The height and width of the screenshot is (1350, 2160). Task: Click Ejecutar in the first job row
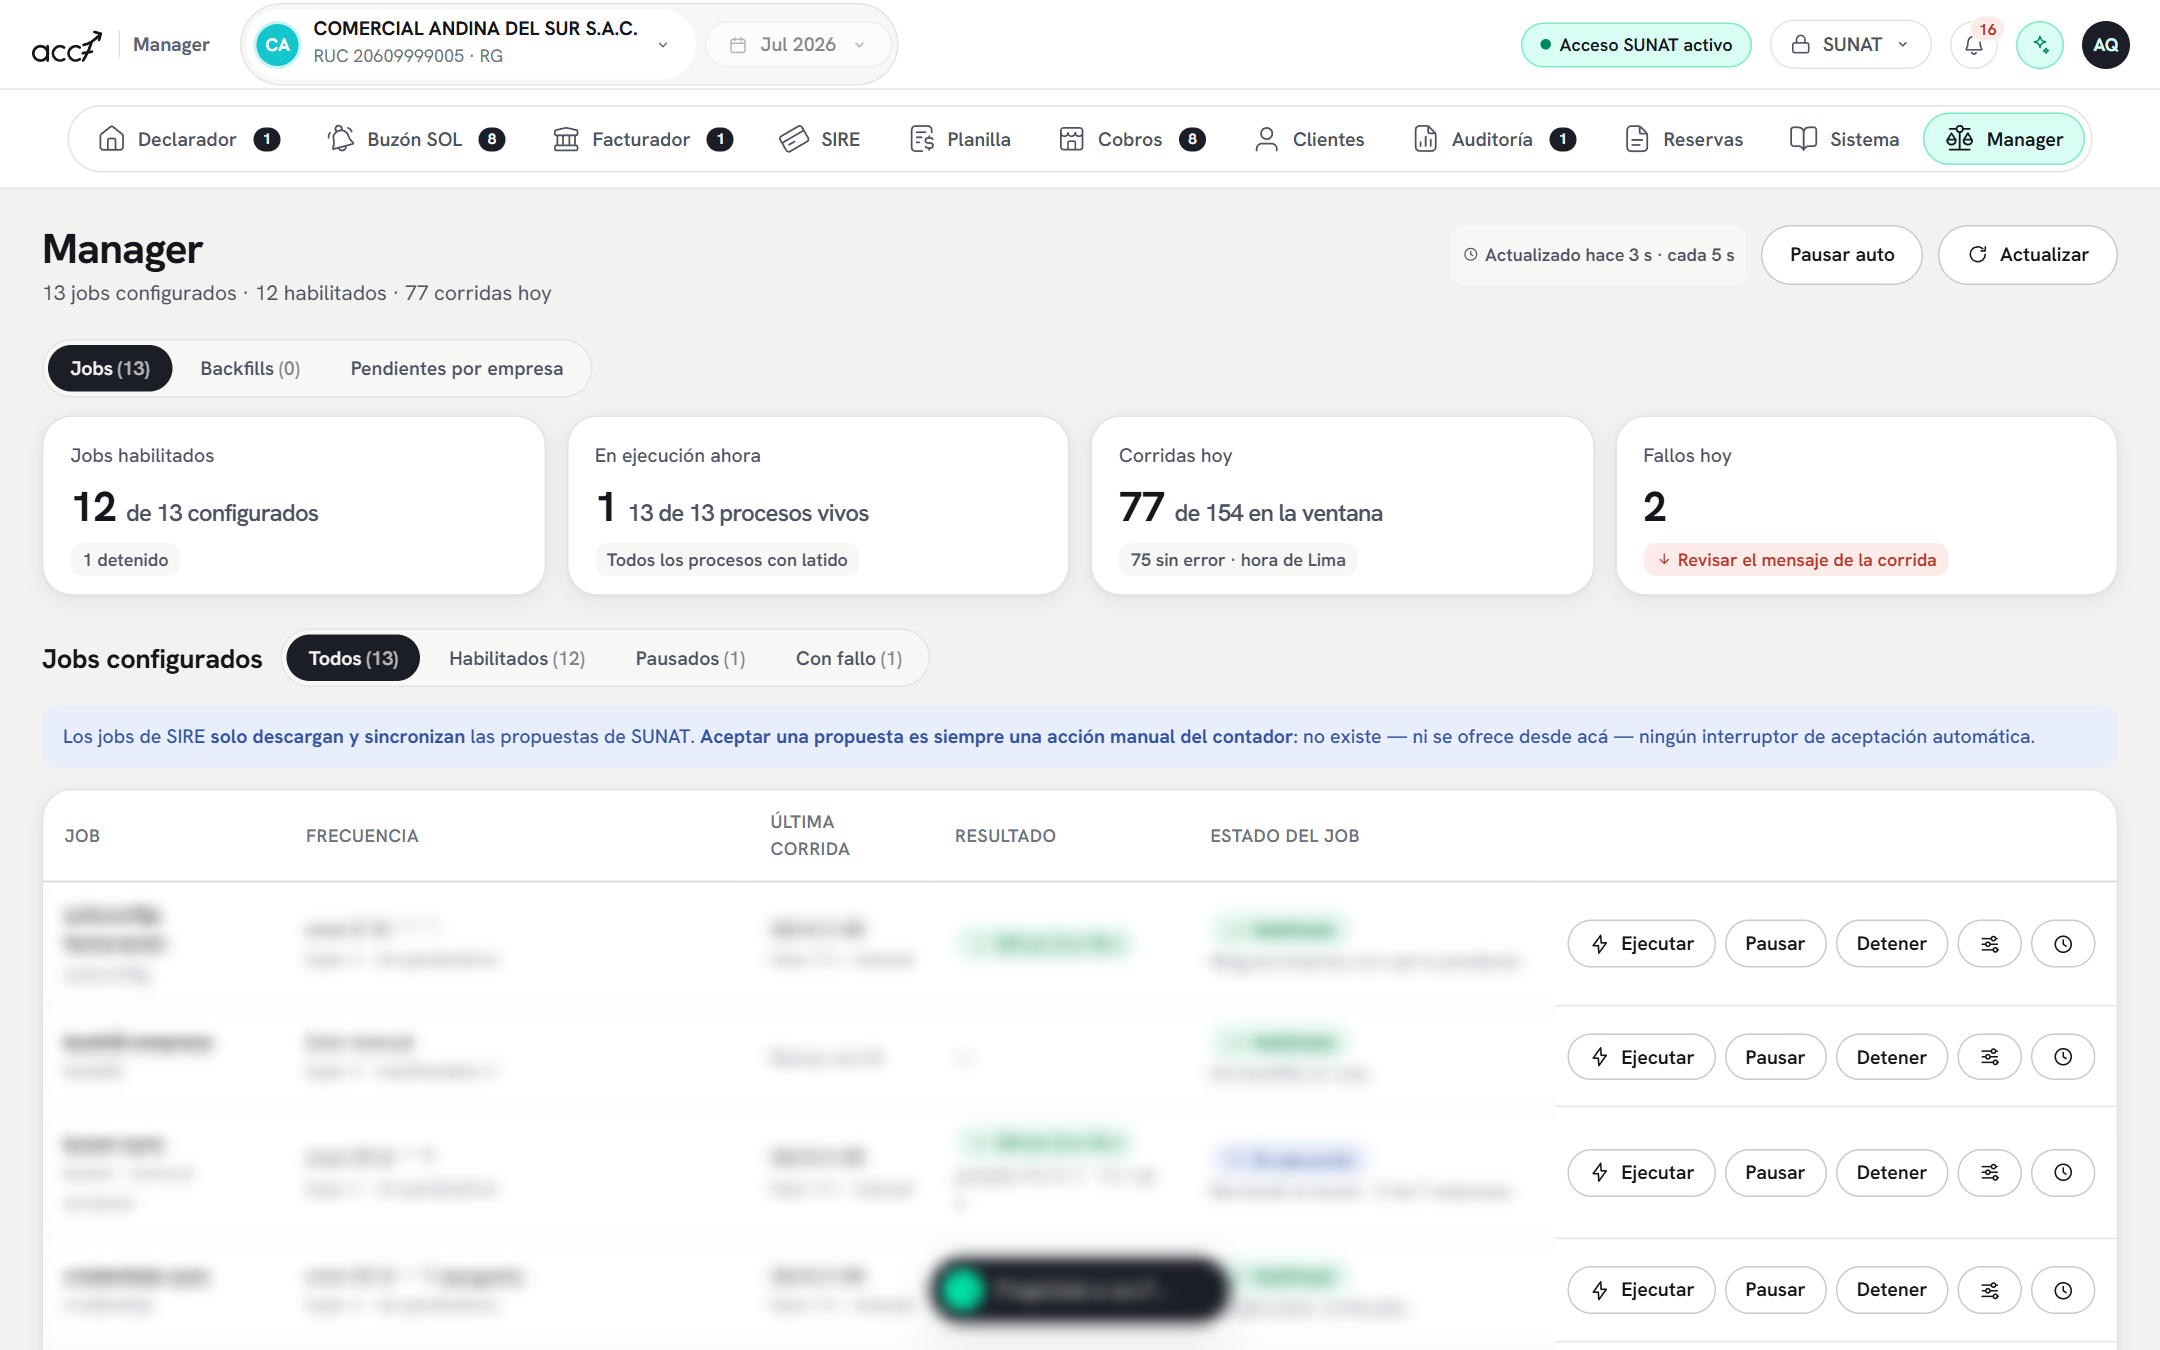[x=1641, y=944]
